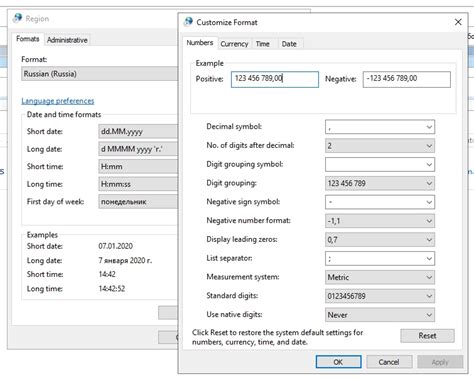
Task: Click the Reset instructions text
Action: click(277, 337)
